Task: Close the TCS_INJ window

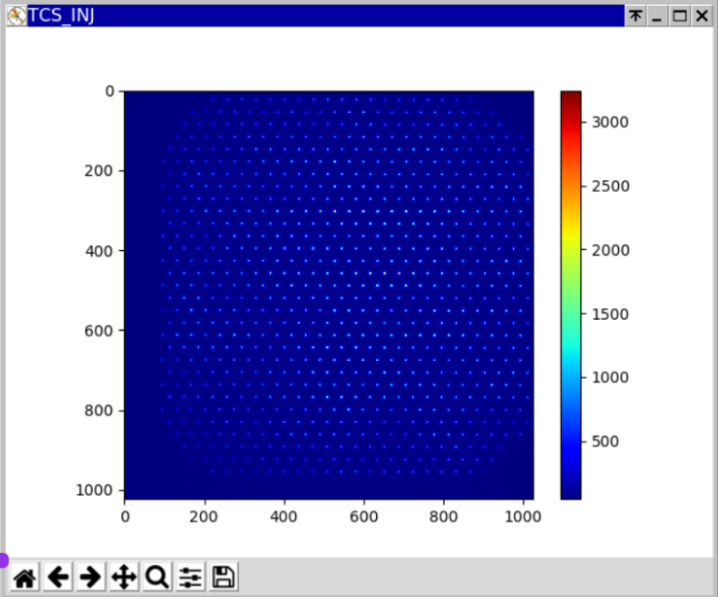Action: click(701, 16)
